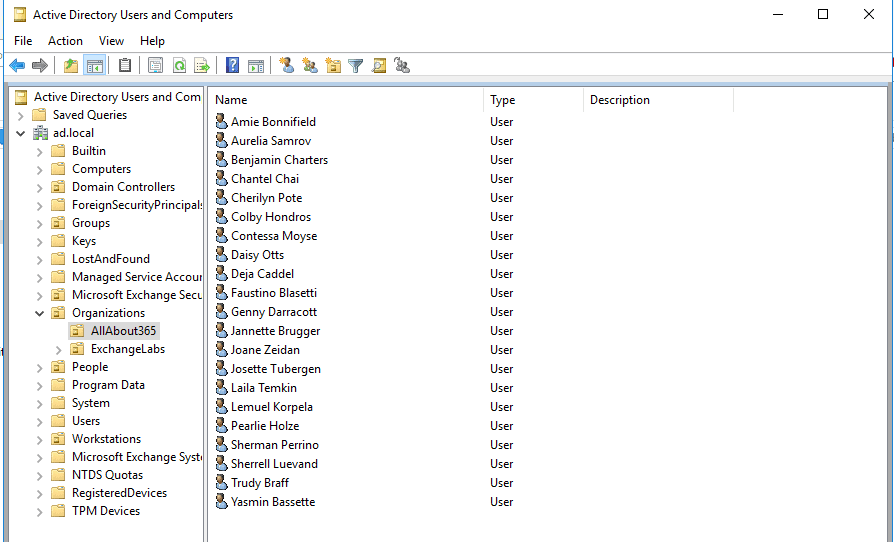Select LostAndFound in the tree

(111, 259)
